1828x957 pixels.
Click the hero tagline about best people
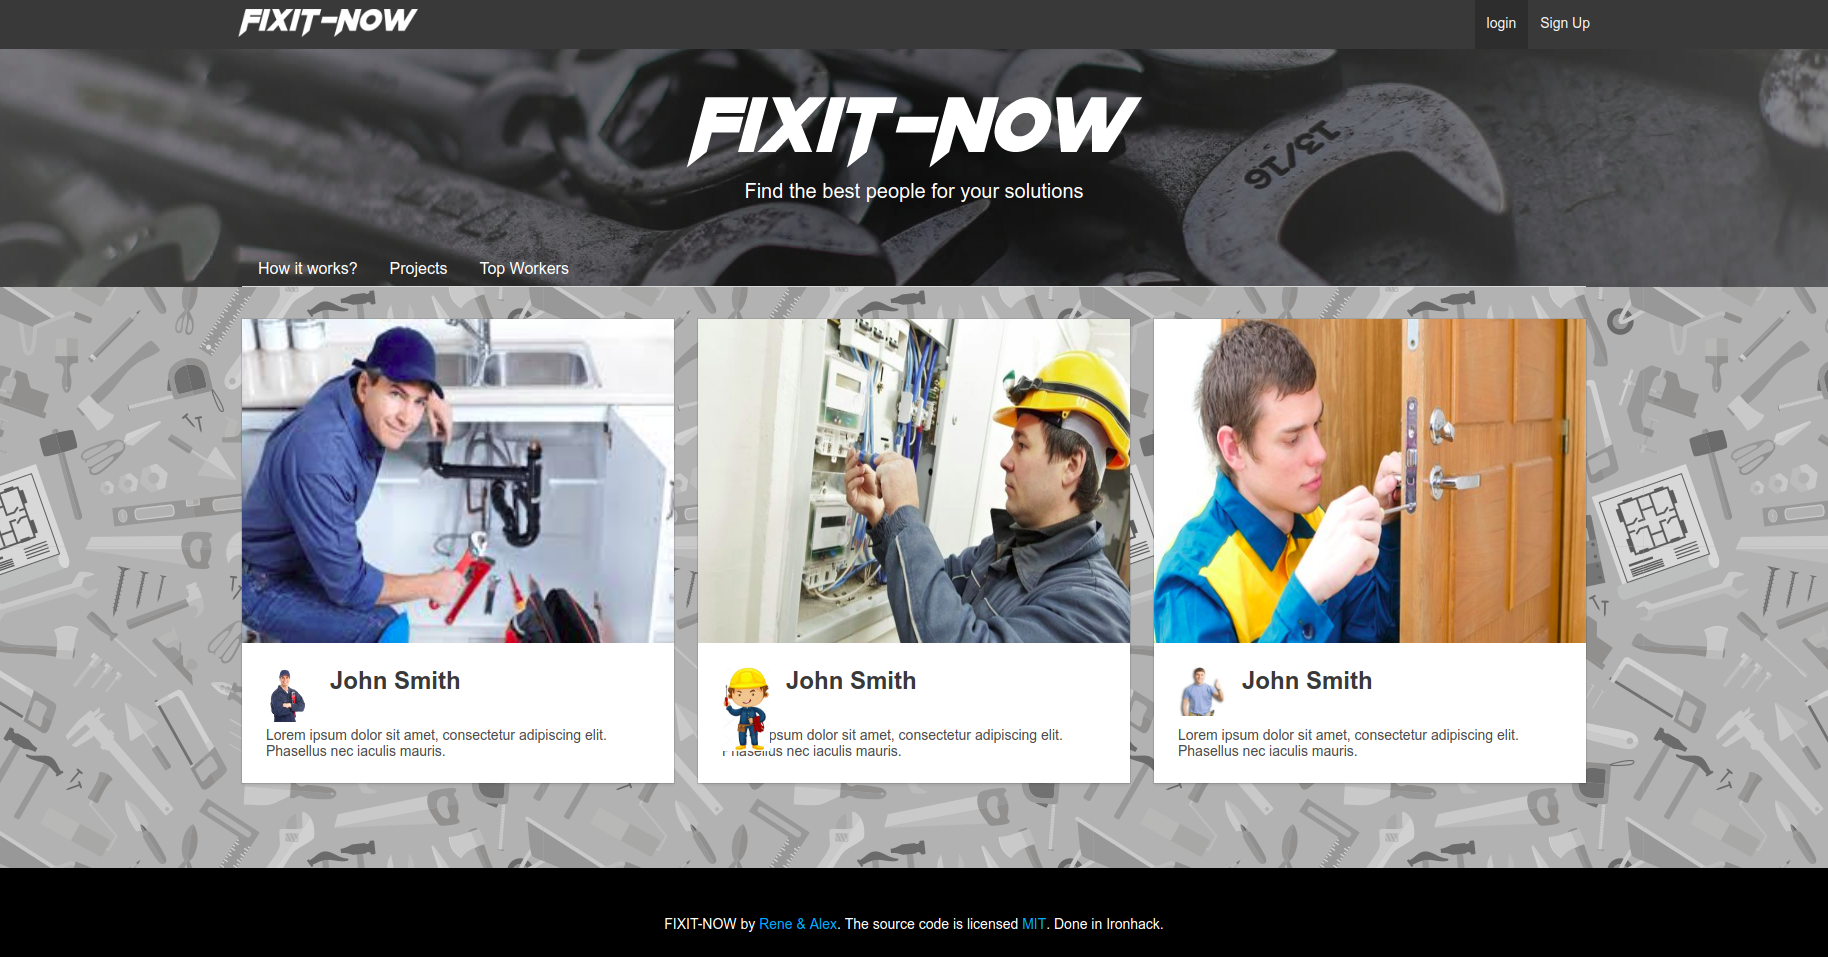coord(914,191)
